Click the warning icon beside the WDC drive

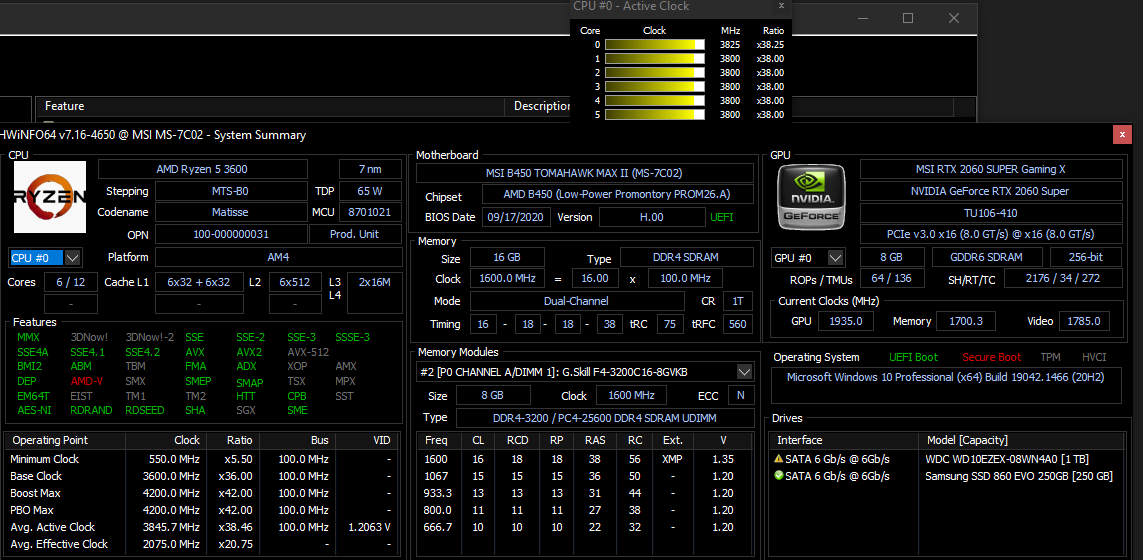[x=779, y=459]
